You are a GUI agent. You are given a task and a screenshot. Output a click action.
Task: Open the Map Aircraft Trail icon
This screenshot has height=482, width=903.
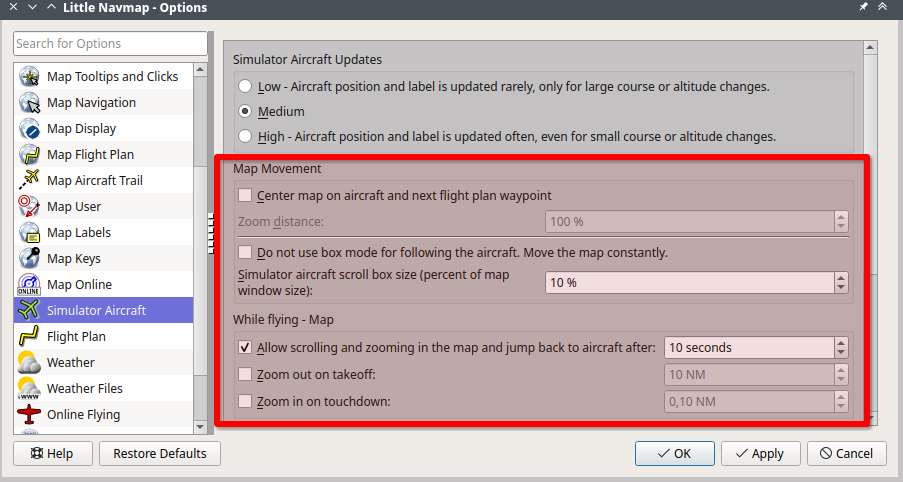click(29, 180)
